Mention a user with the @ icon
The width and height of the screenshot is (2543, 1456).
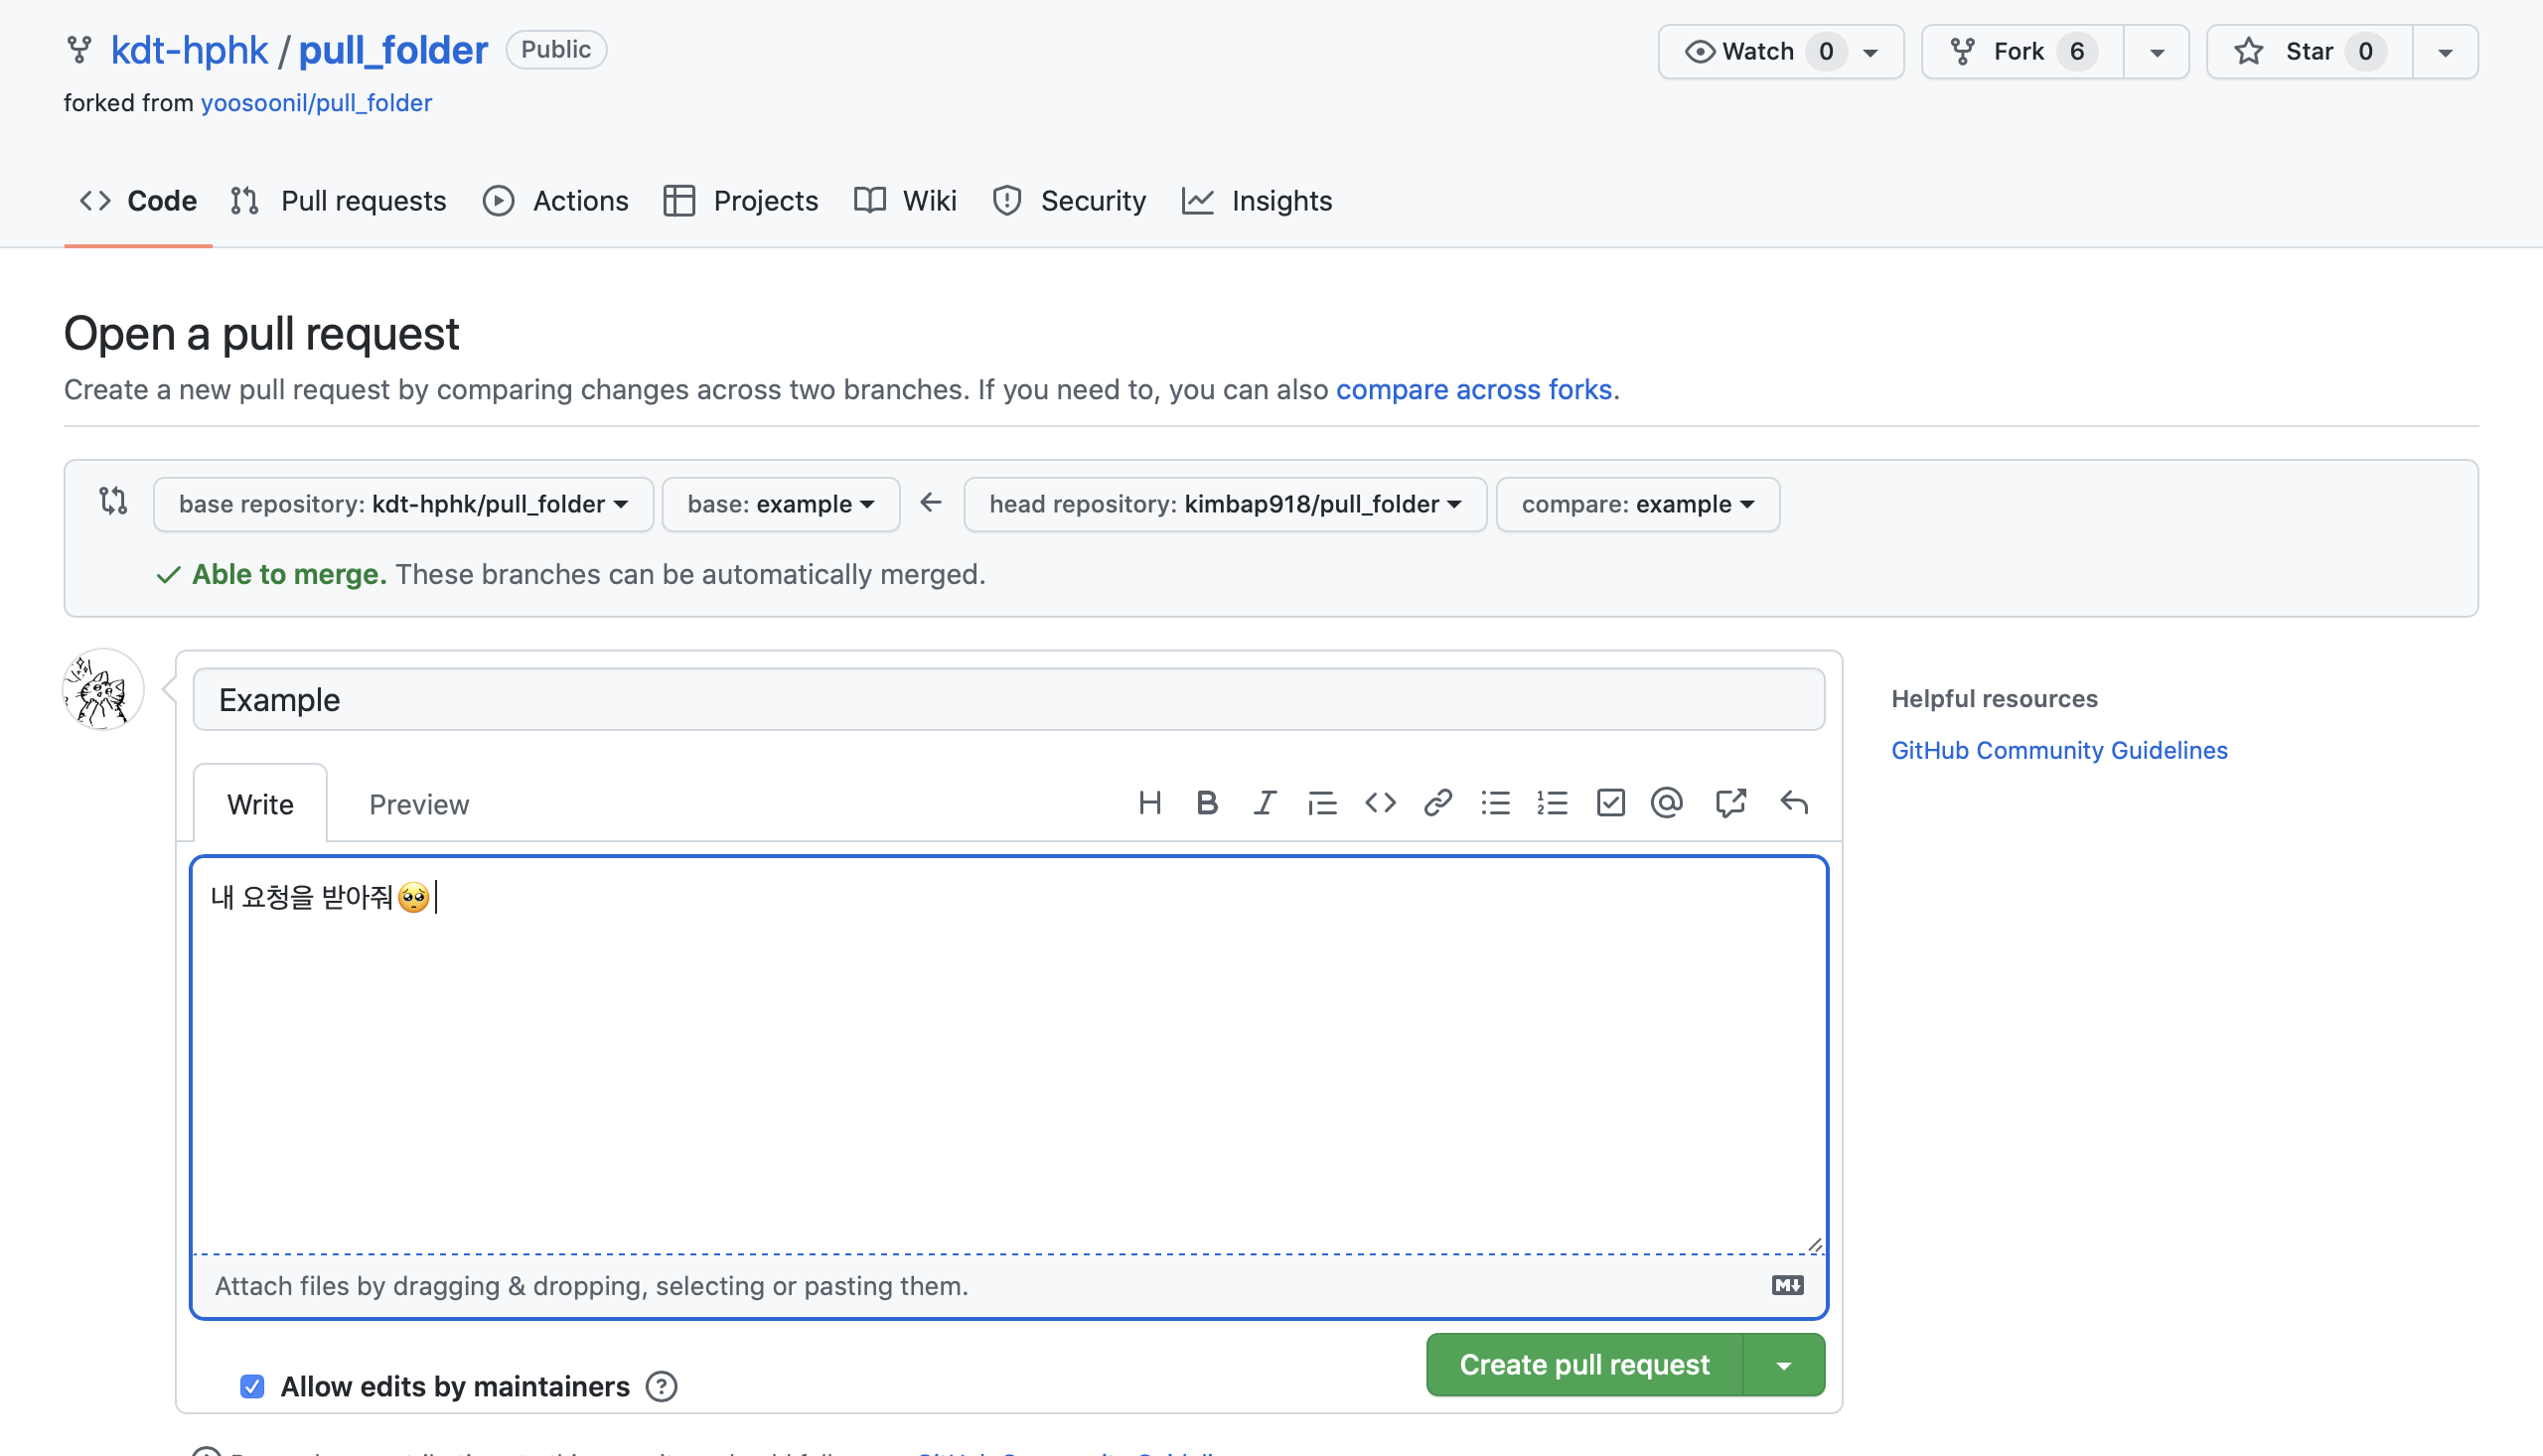point(1667,803)
